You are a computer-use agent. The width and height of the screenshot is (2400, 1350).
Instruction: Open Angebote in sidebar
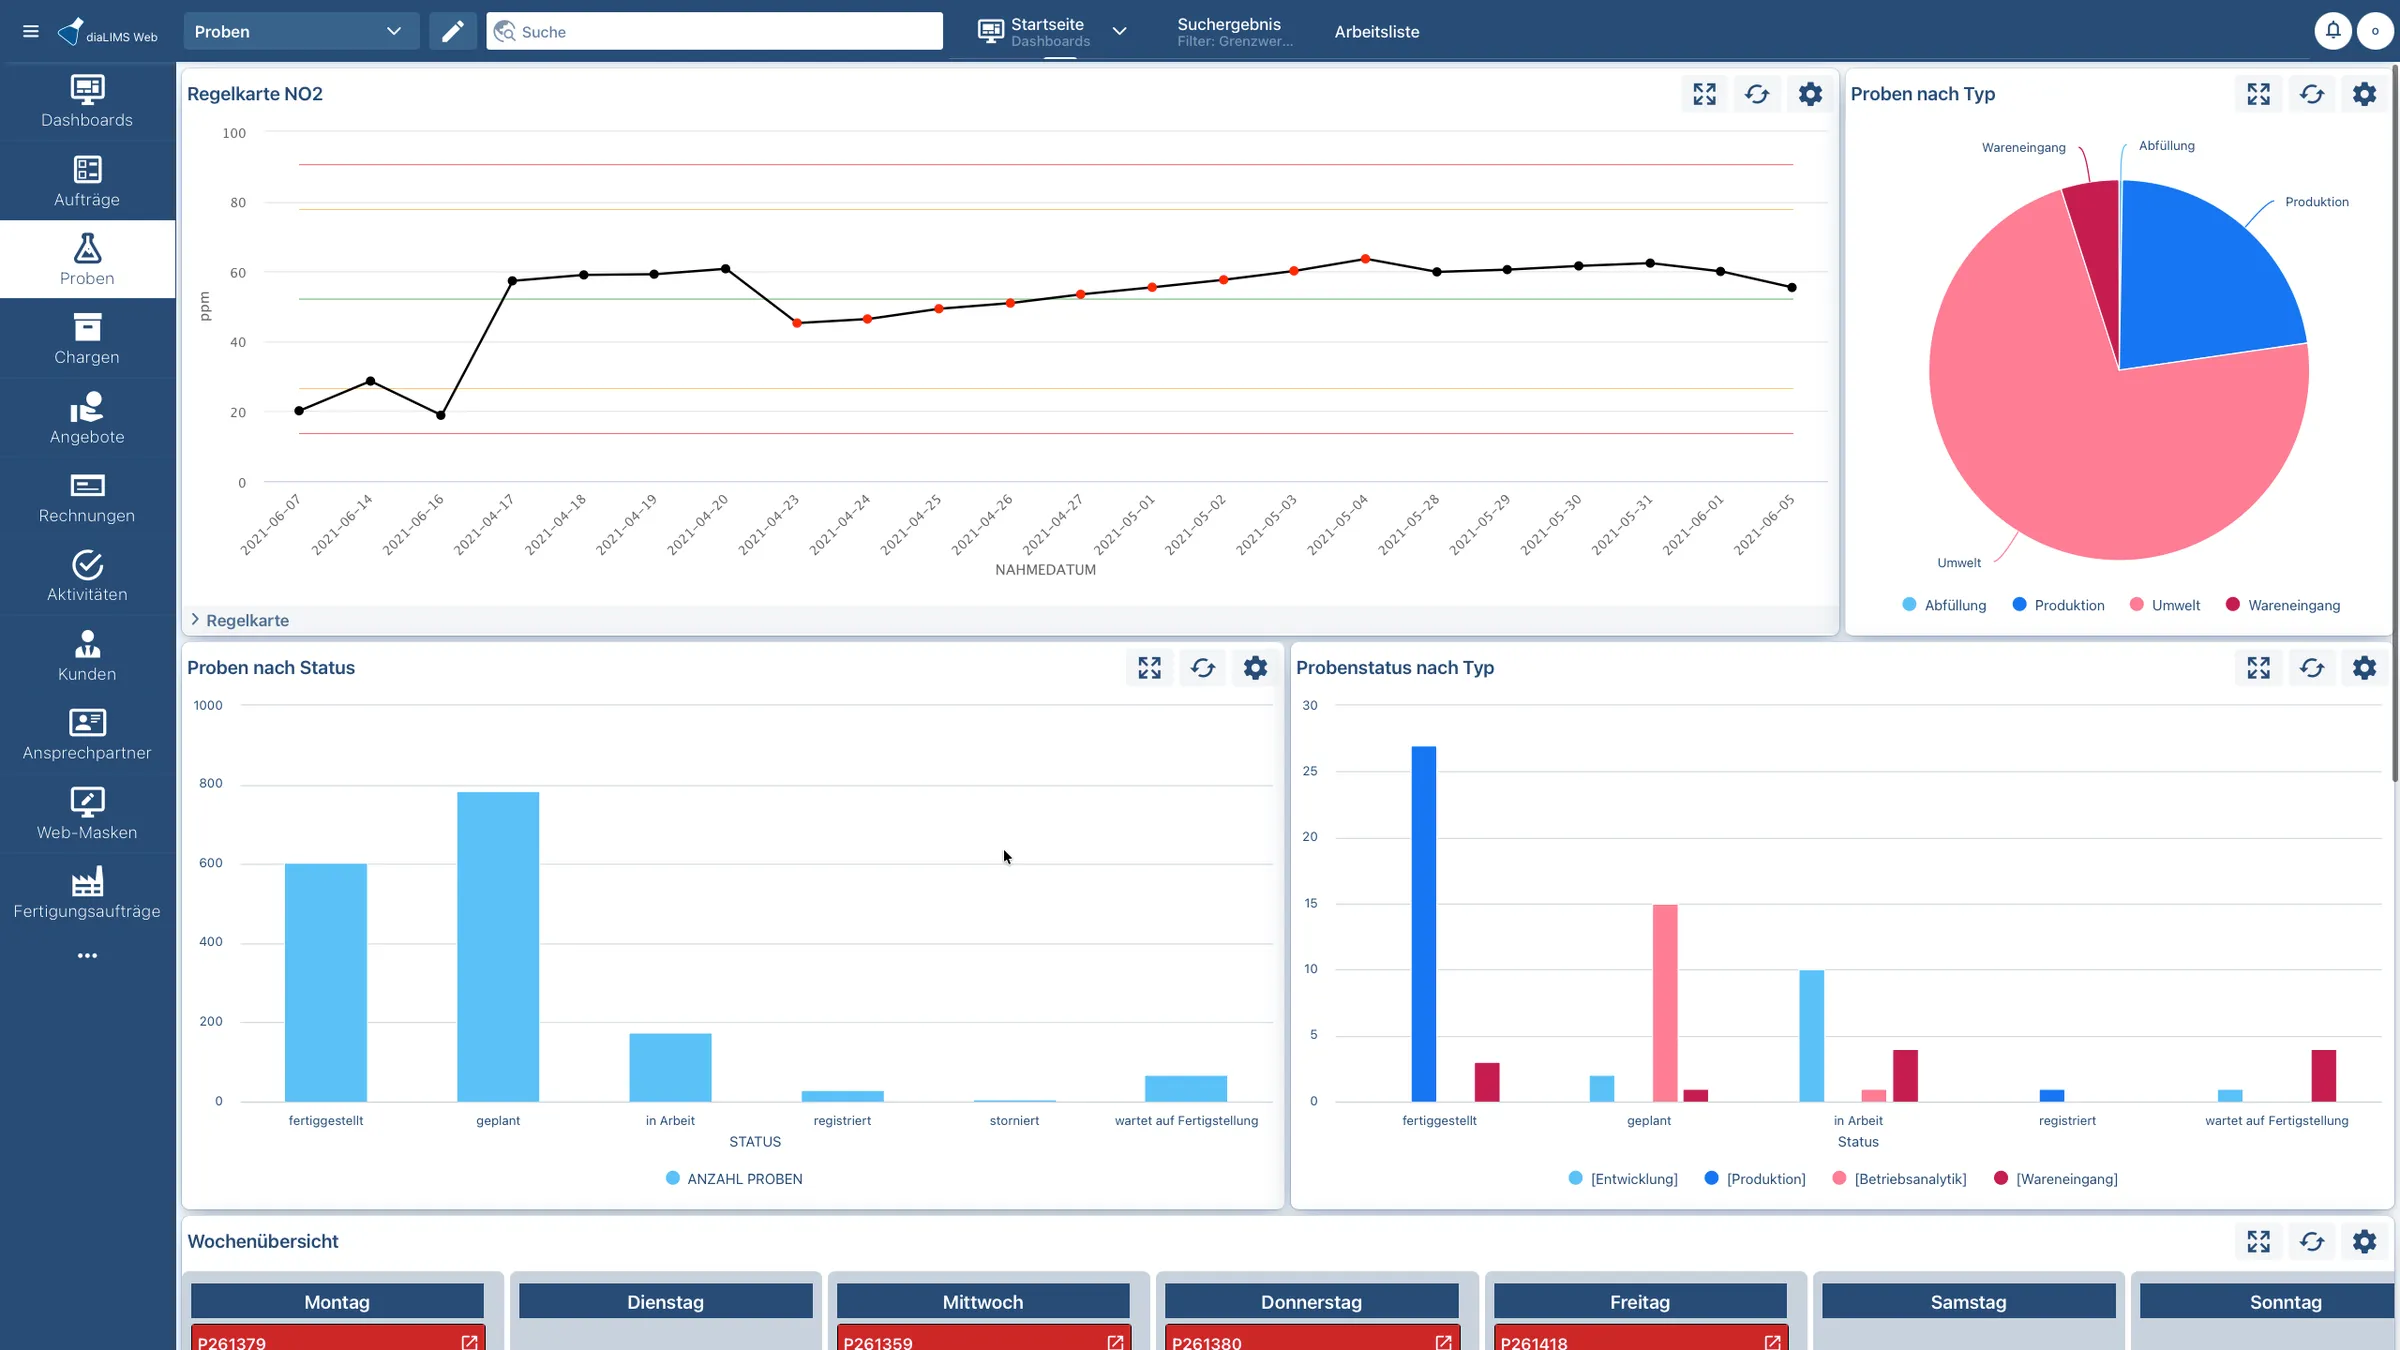point(87,418)
